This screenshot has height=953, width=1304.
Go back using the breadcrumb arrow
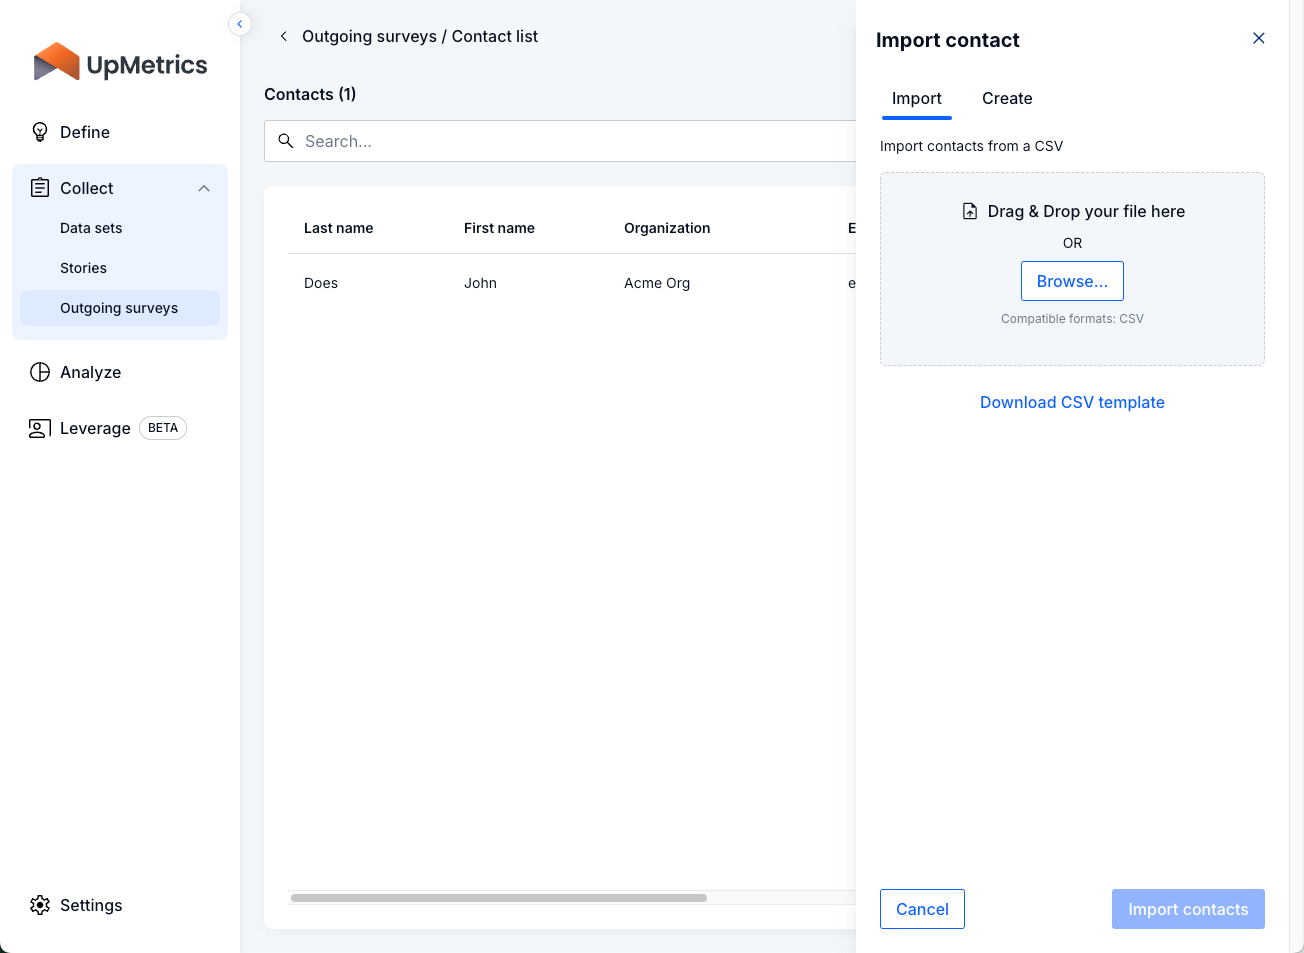[284, 36]
